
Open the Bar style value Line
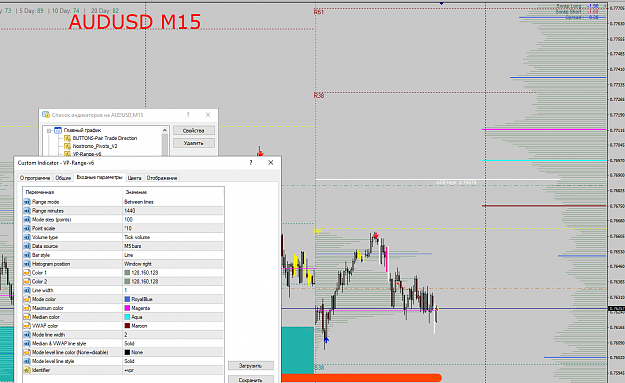(173, 255)
